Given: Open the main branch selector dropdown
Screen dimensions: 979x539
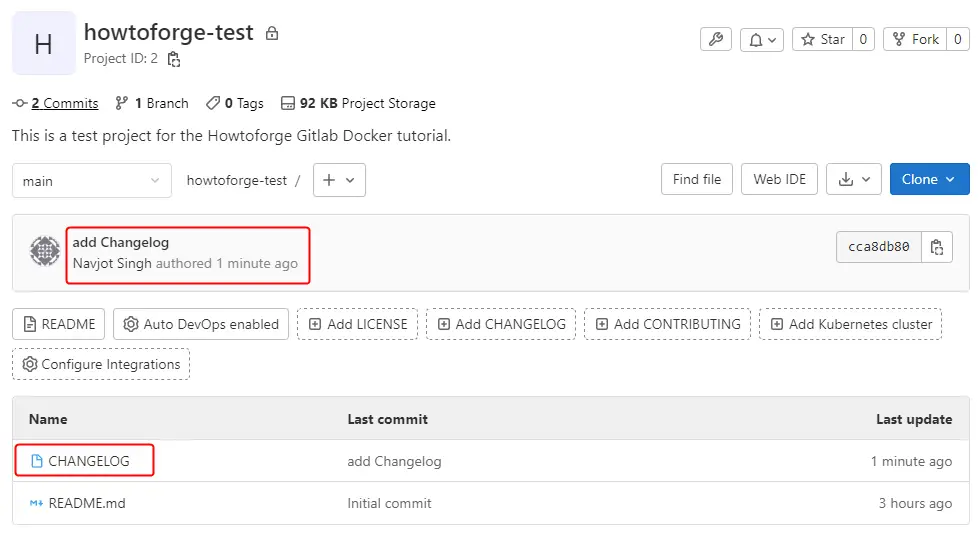Looking at the screenshot, I should pyautogui.click(x=92, y=180).
